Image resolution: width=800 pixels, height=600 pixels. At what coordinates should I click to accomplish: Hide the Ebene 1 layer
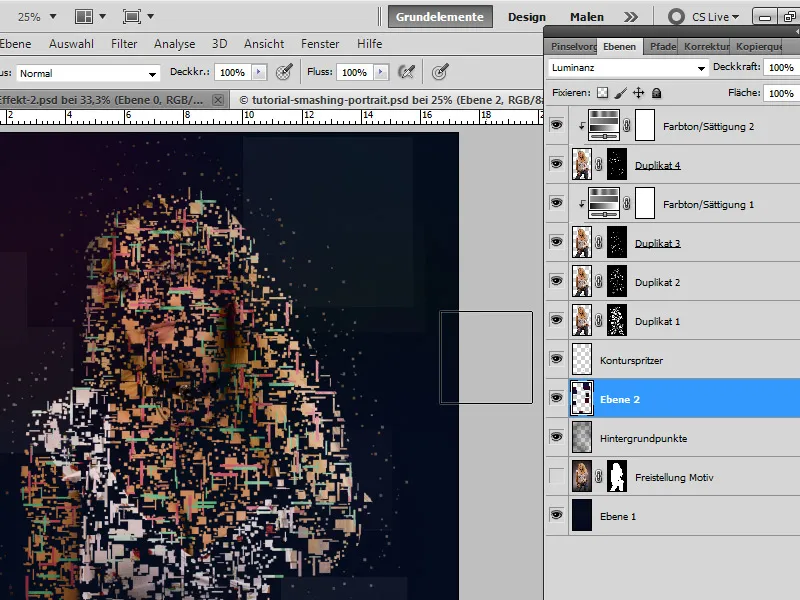click(x=557, y=516)
